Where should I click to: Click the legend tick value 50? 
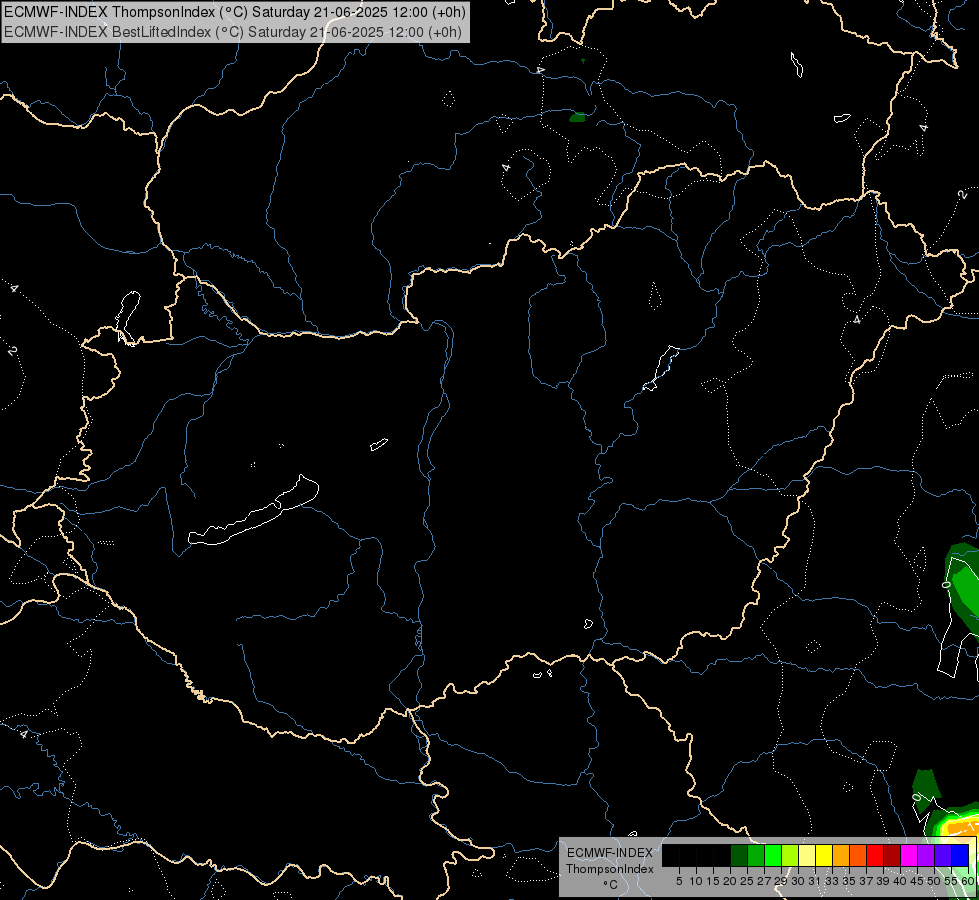click(933, 881)
